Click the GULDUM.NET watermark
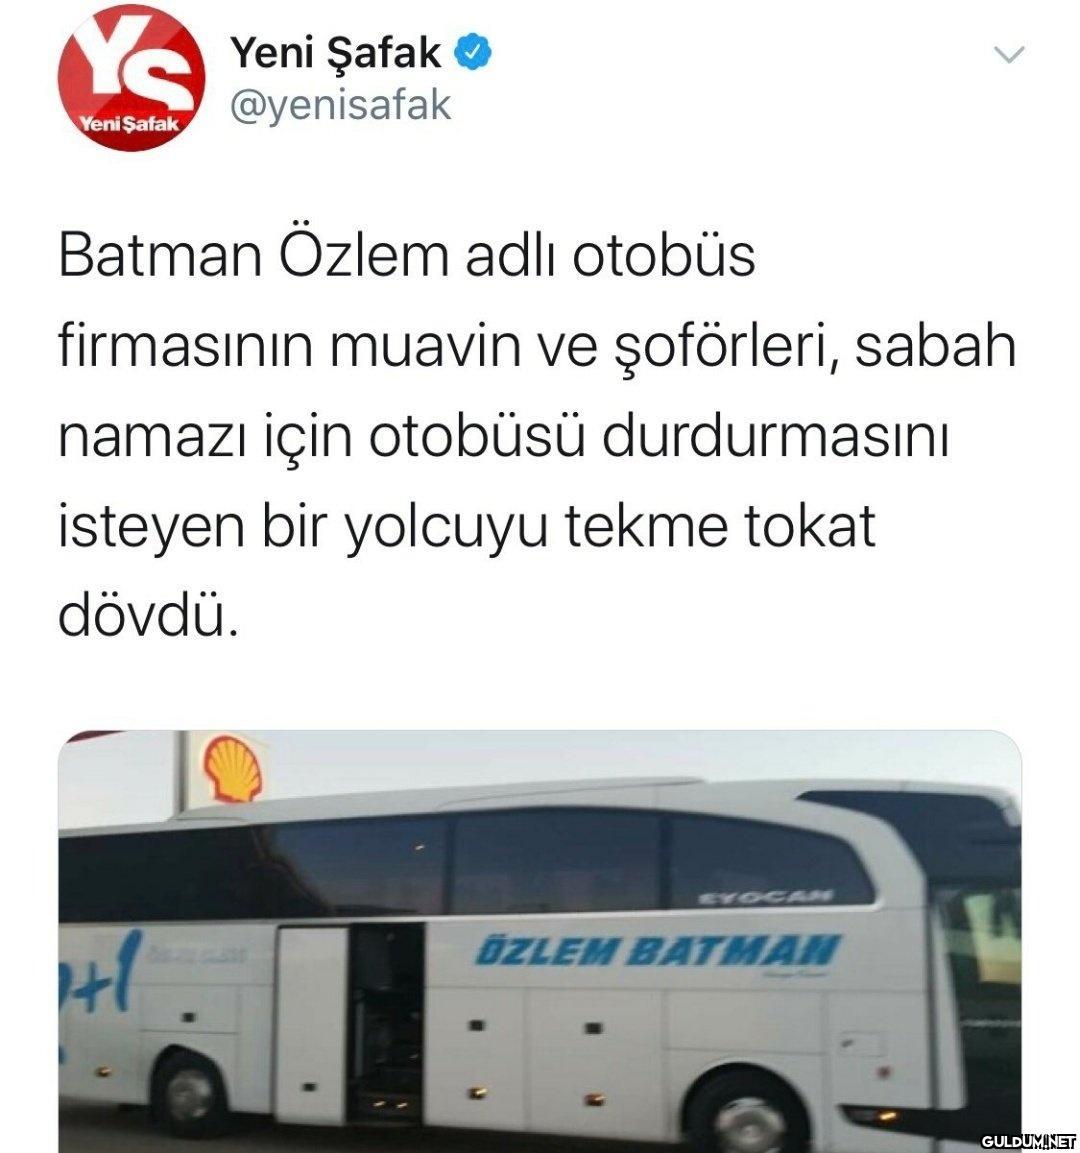 point(1029,1140)
